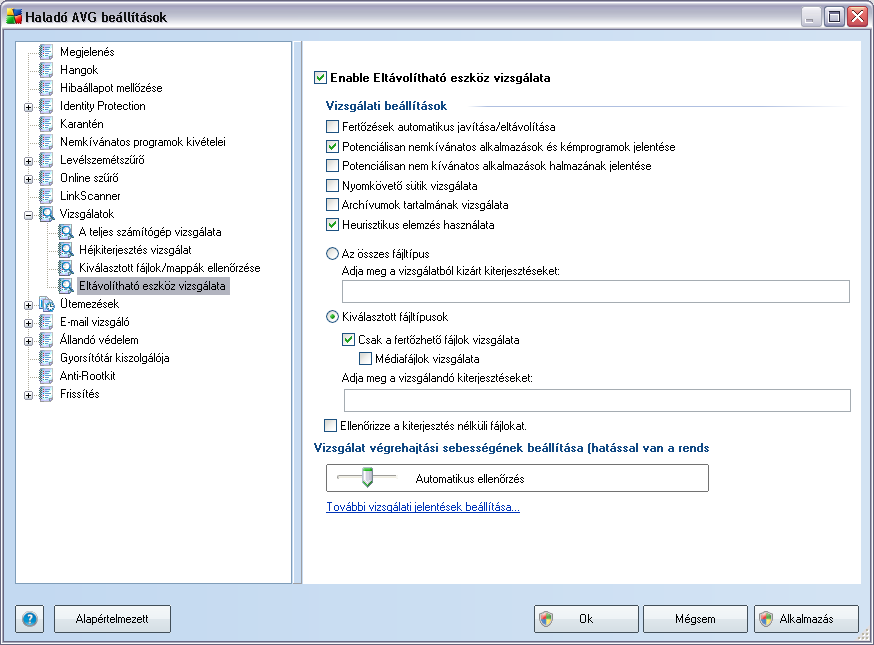Expand the E-mail vizsgáló node
The width and height of the screenshot is (874, 645).
point(28,323)
